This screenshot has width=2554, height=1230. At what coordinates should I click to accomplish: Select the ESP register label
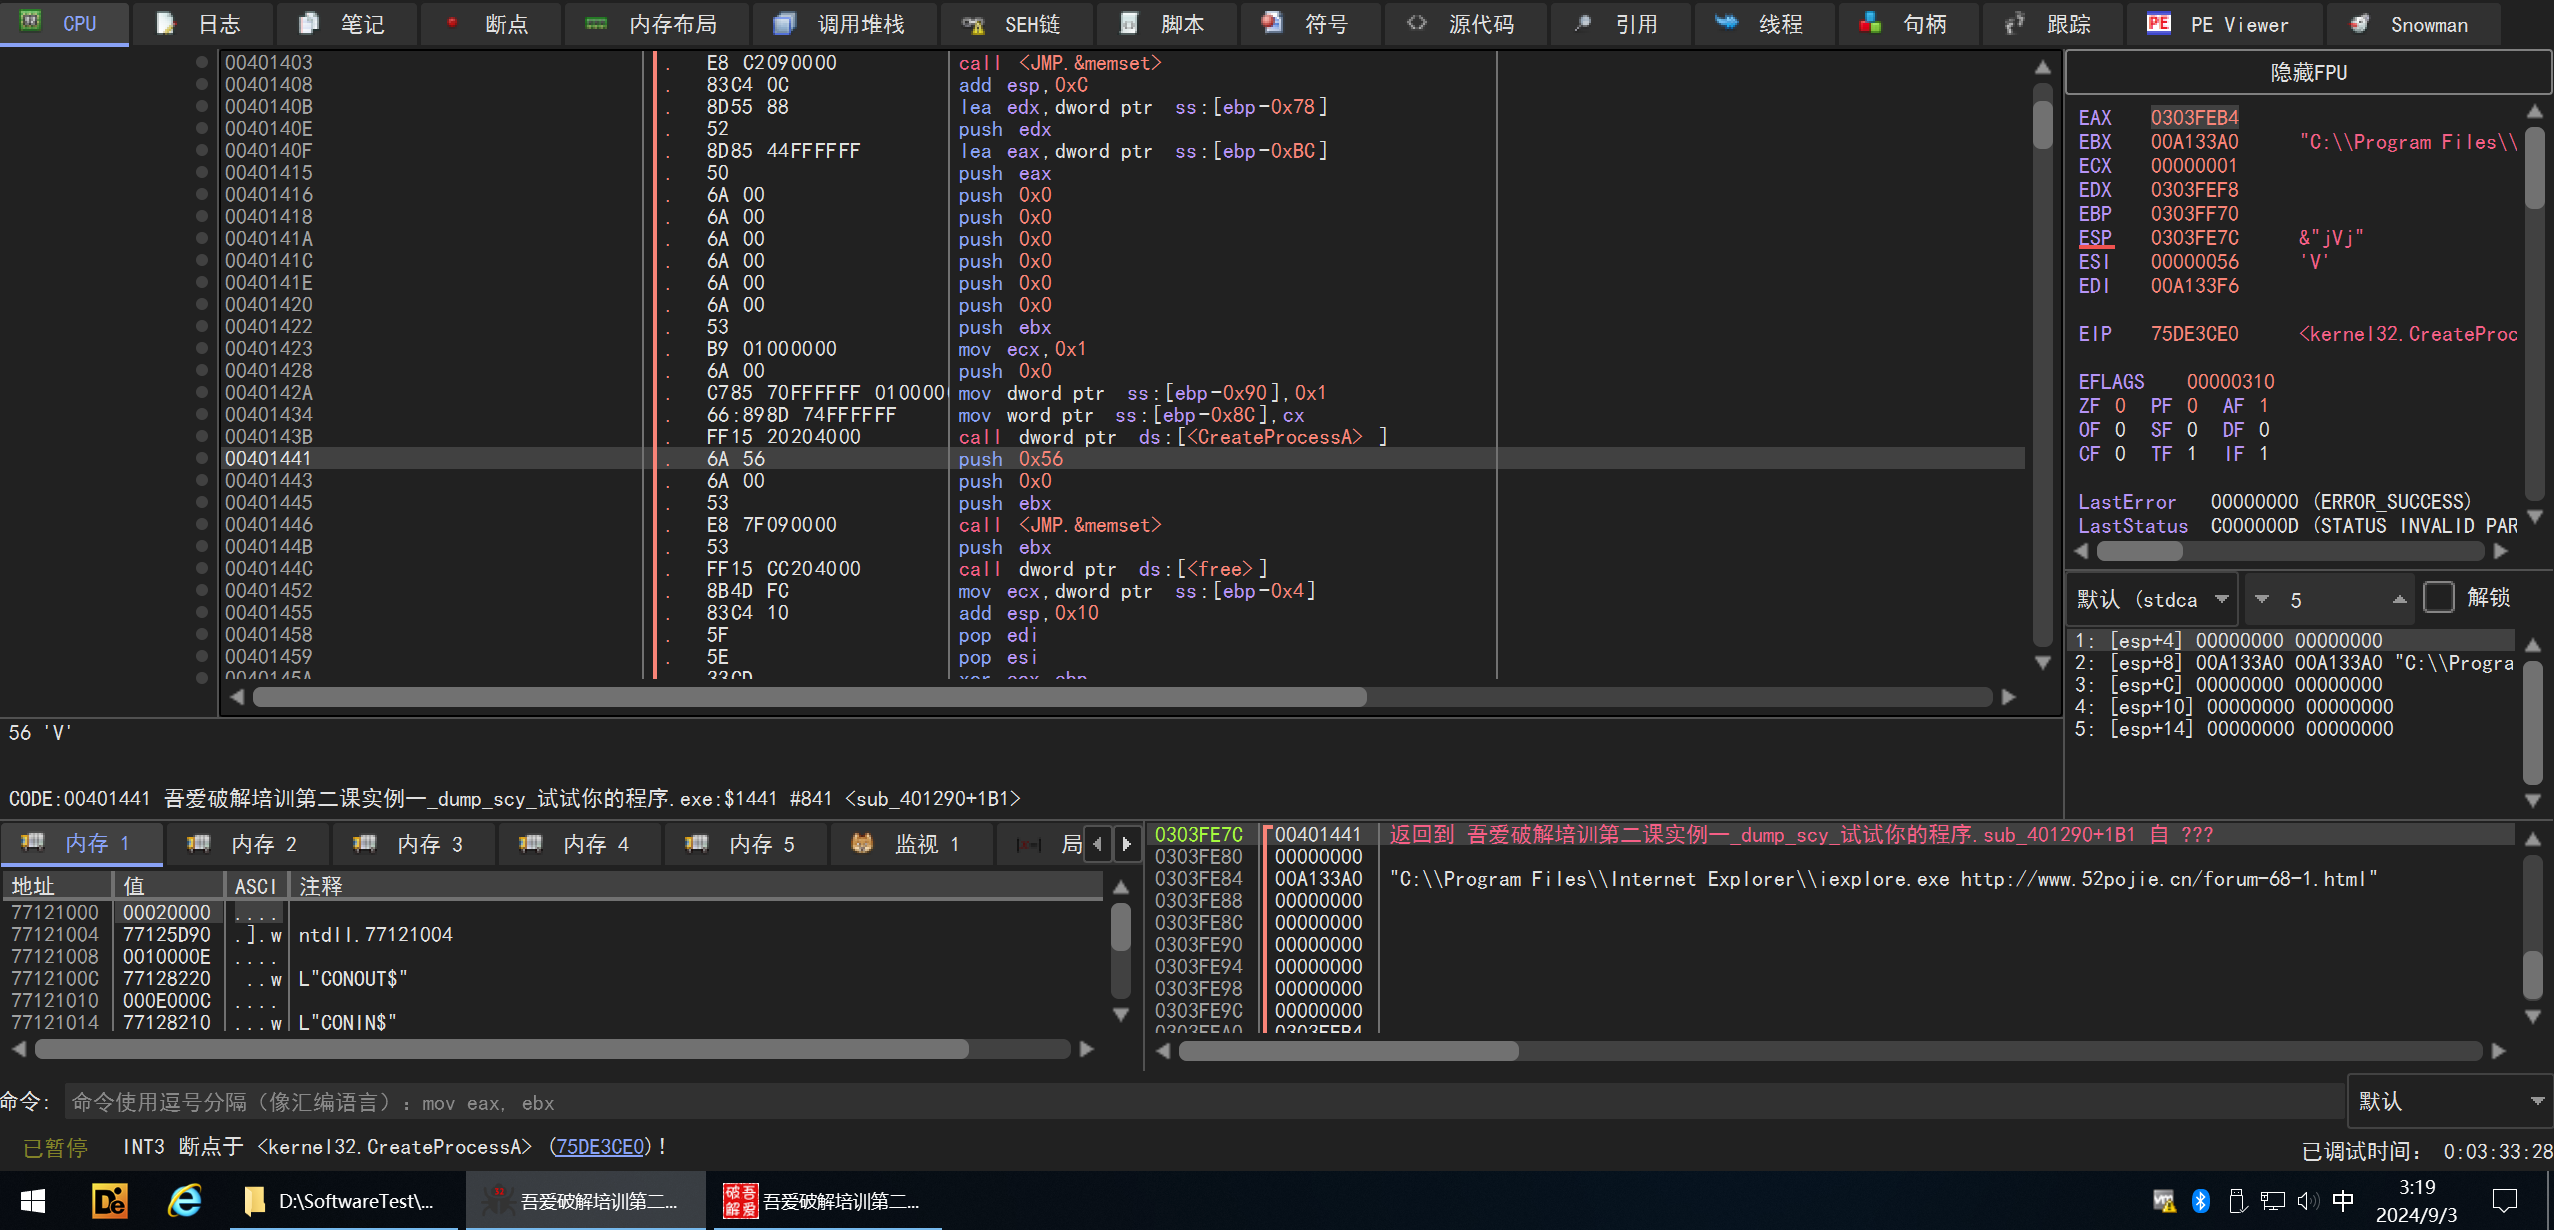click(2095, 237)
